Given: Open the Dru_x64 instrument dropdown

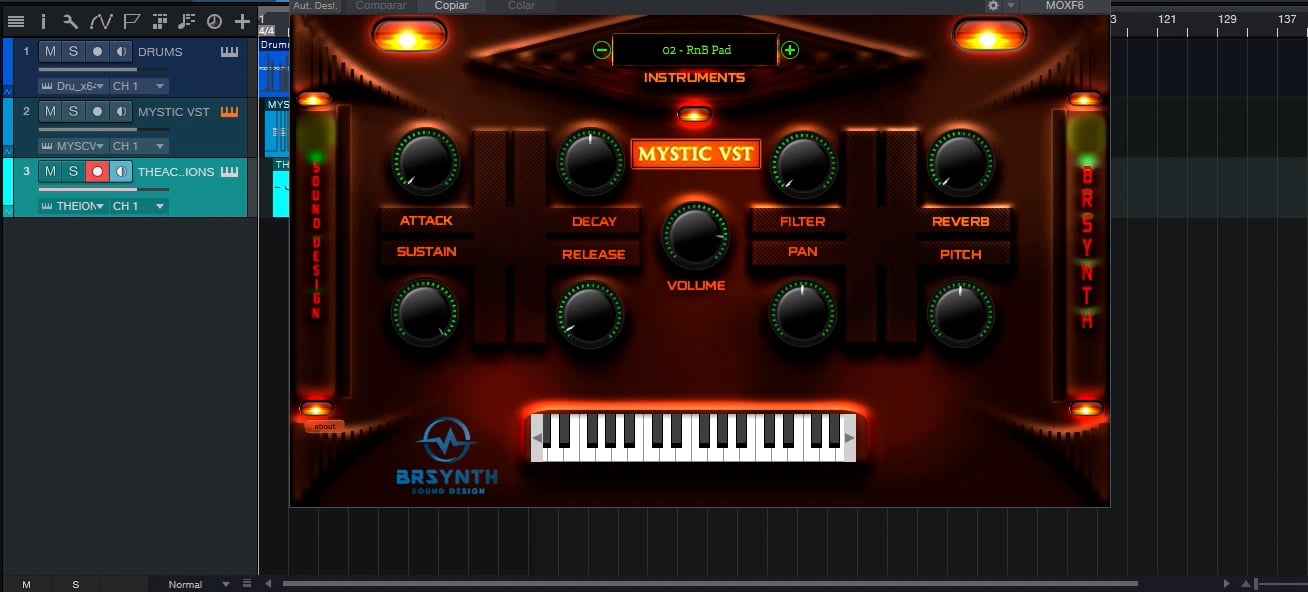Looking at the screenshot, I should [73, 86].
